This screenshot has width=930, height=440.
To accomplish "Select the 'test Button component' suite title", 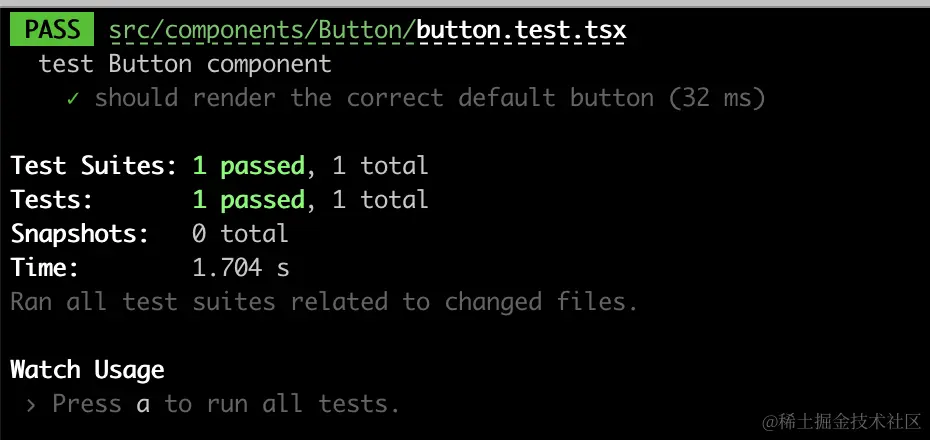I will pyautogui.click(x=185, y=64).
